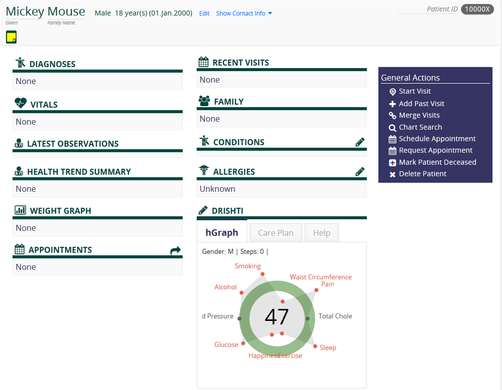Click the Appointments heading text
502x390 pixels.
pos(60,250)
